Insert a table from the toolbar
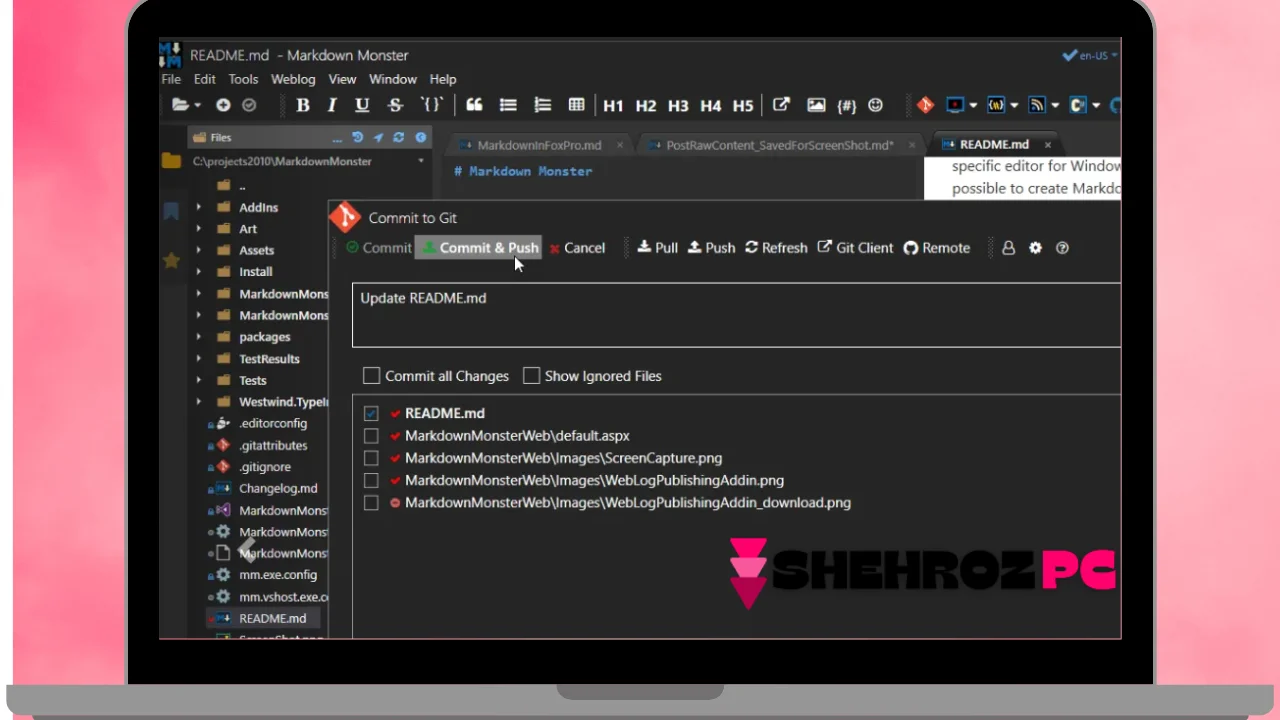Image resolution: width=1280 pixels, height=720 pixels. click(x=576, y=105)
